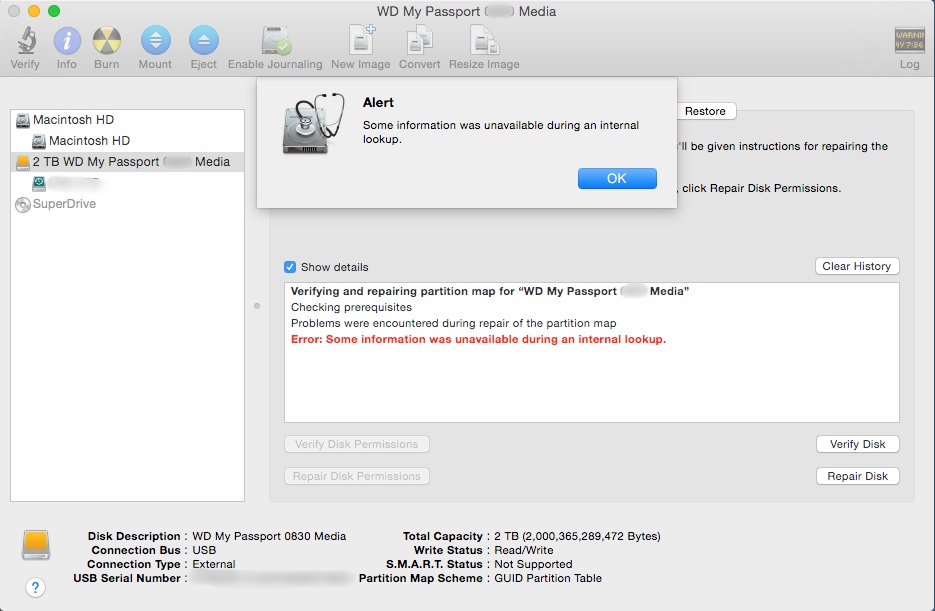Viewport: 935px width, 611px height.
Task: Dismiss the alert with OK
Action: pyautogui.click(x=617, y=178)
